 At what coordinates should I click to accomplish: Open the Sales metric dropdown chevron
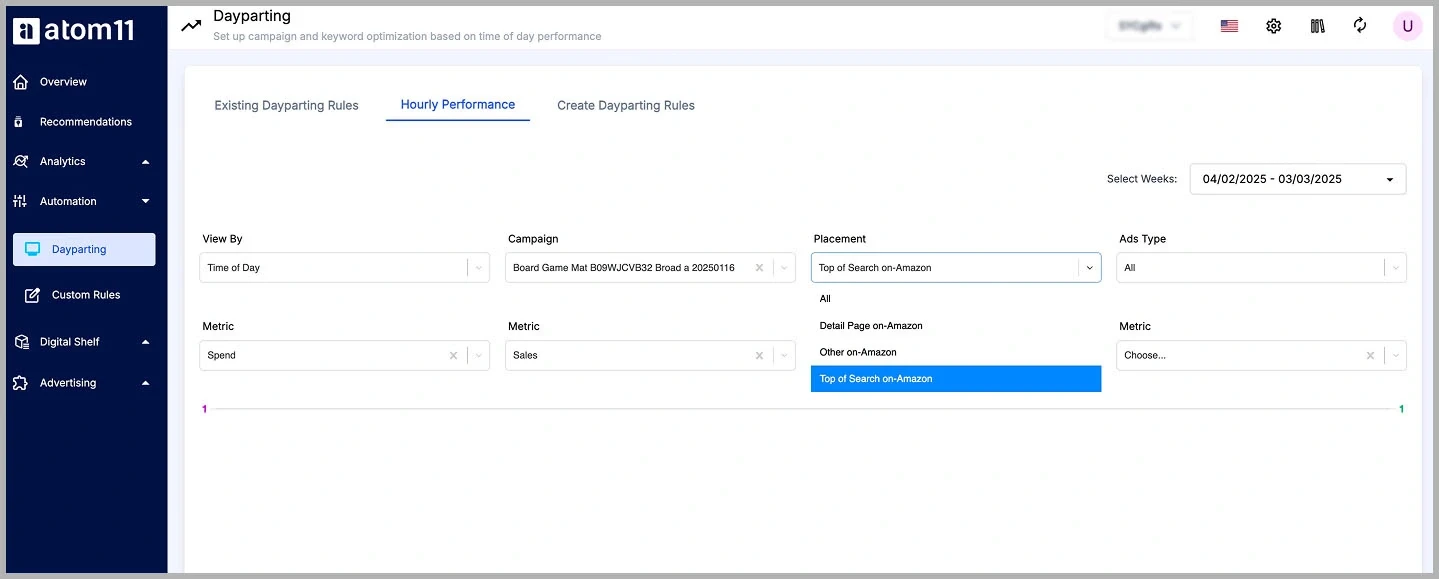(784, 355)
